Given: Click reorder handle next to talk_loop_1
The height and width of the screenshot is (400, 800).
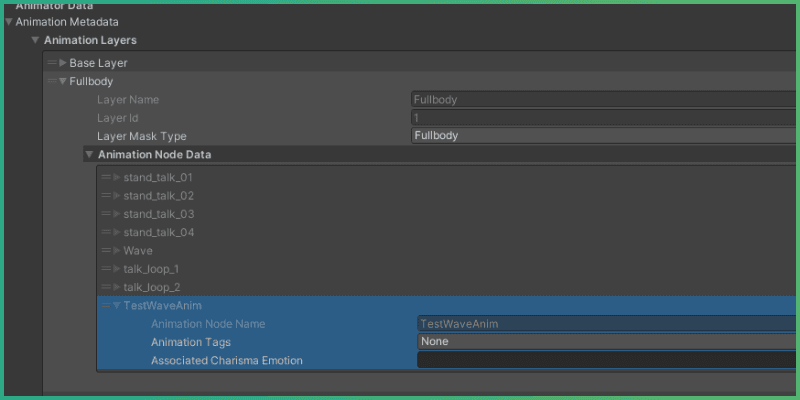Looking at the screenshot, I should click(106, 269).
